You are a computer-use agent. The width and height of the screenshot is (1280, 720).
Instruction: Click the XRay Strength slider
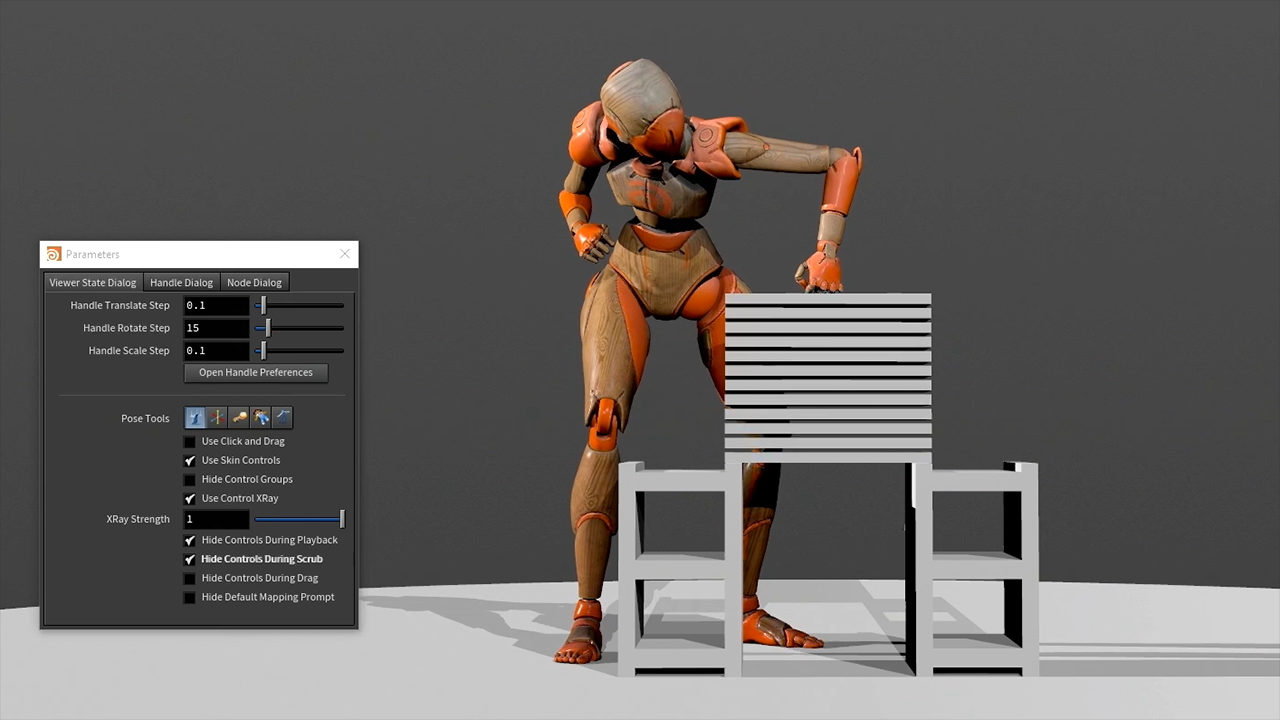(x=298, y=519)
